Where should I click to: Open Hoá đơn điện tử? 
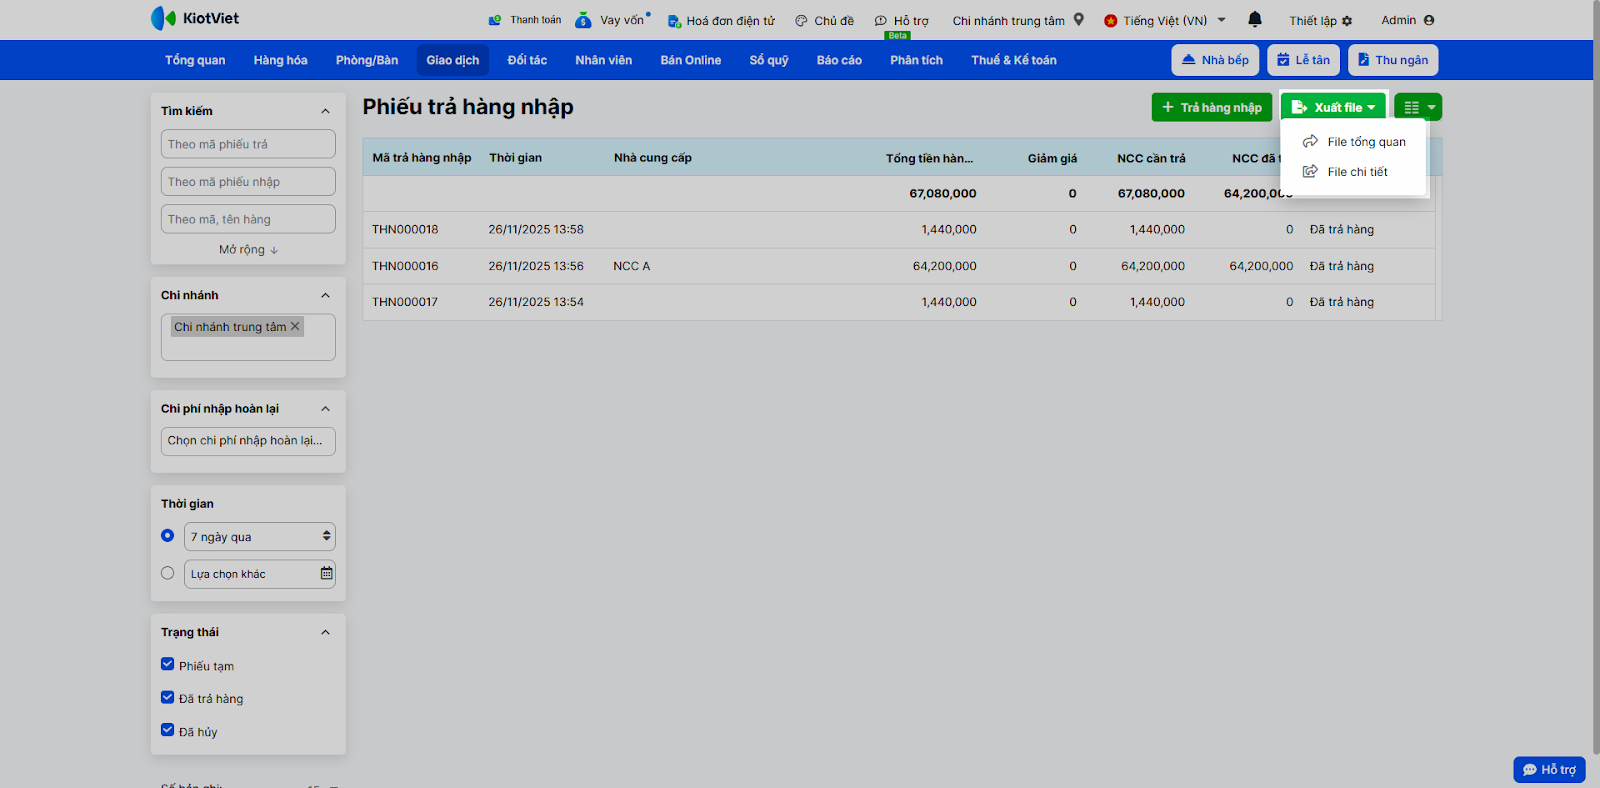721,20
